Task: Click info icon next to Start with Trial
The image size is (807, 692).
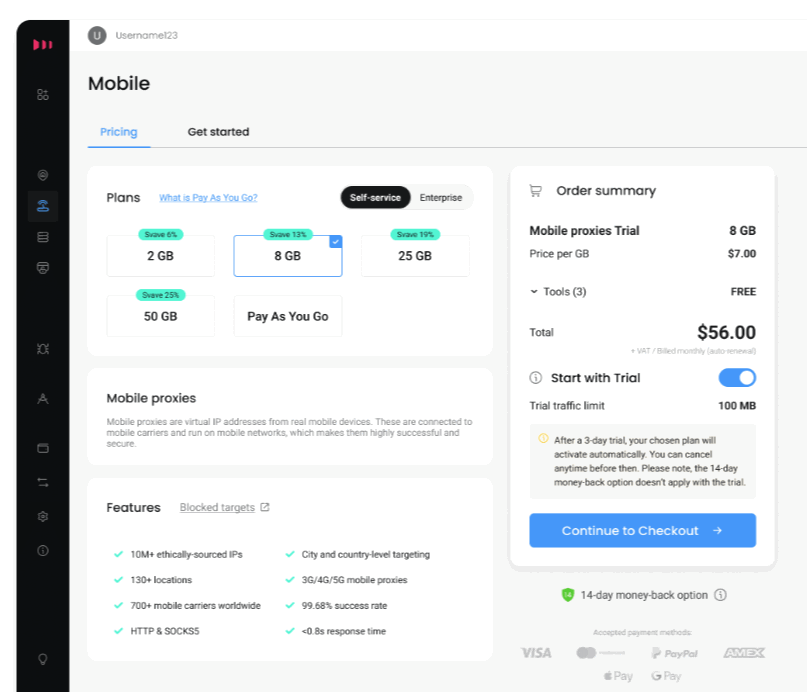Action: click(x=536, y=378)
